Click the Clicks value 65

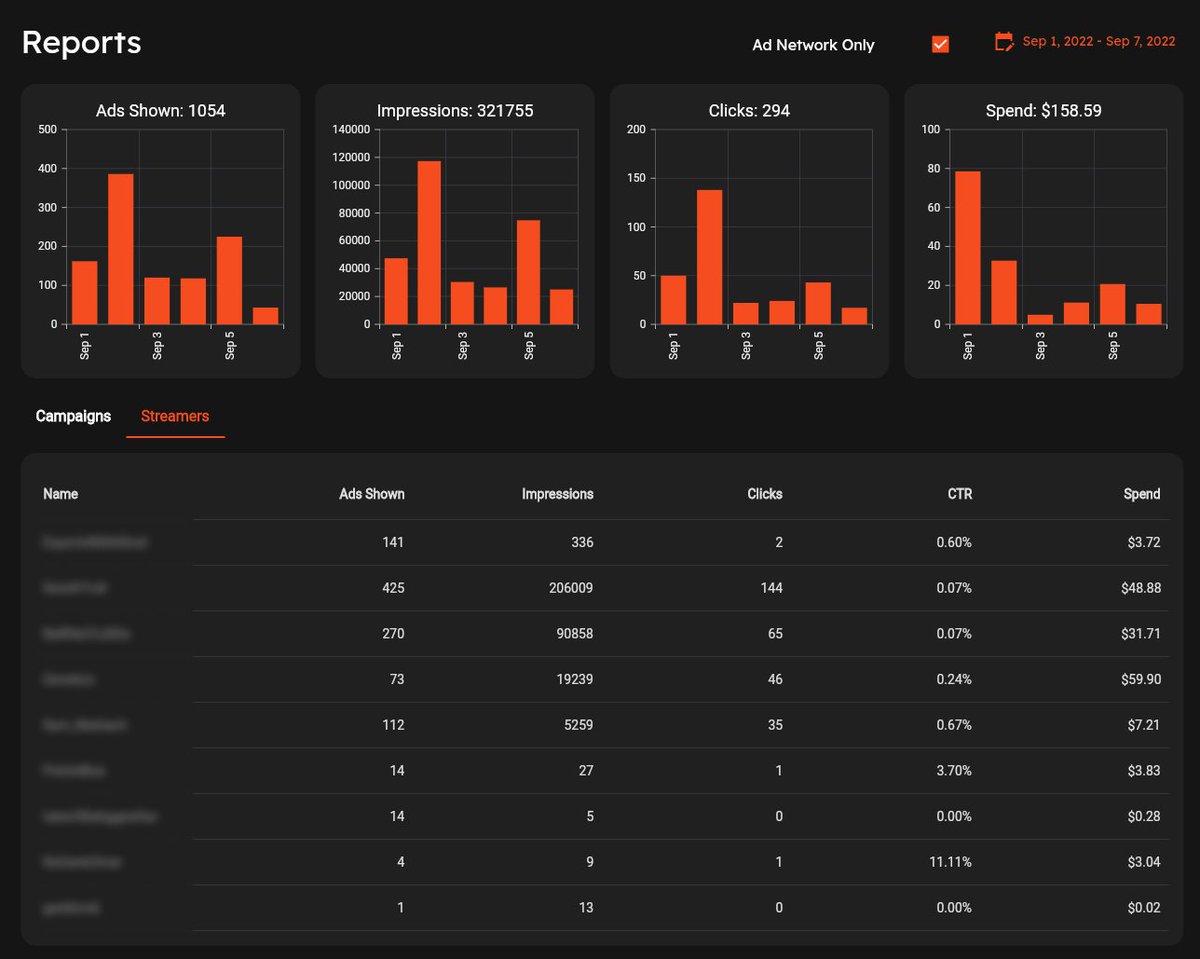point(775,634)
